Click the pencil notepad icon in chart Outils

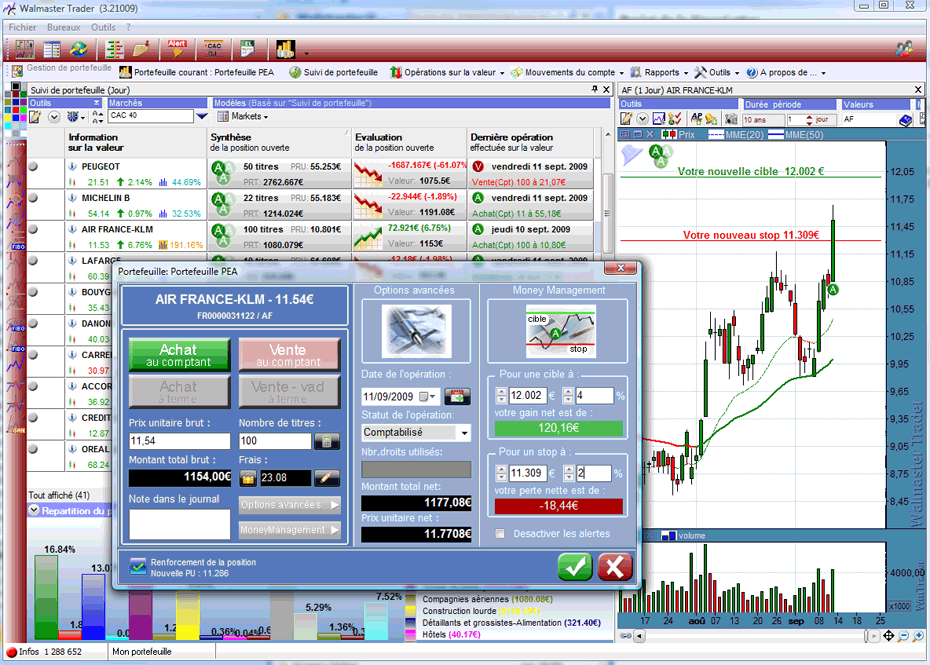click(x=626, y=119)
